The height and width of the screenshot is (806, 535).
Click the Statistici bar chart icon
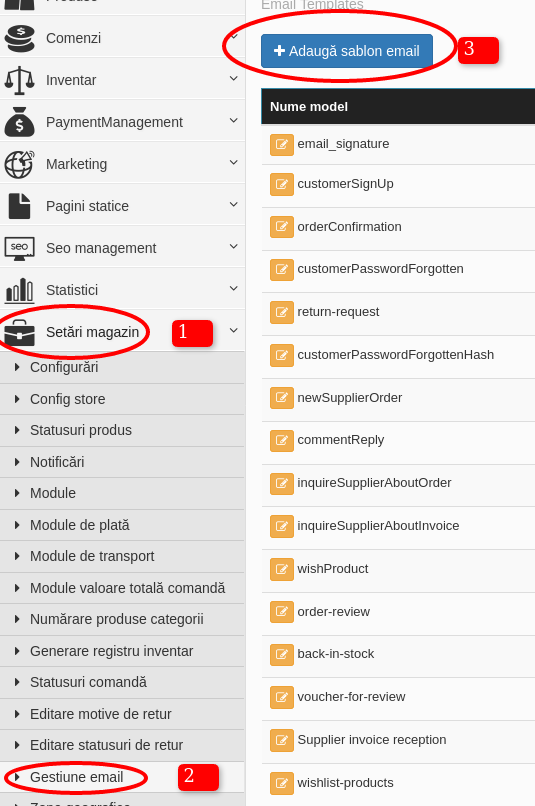(20, 290)
